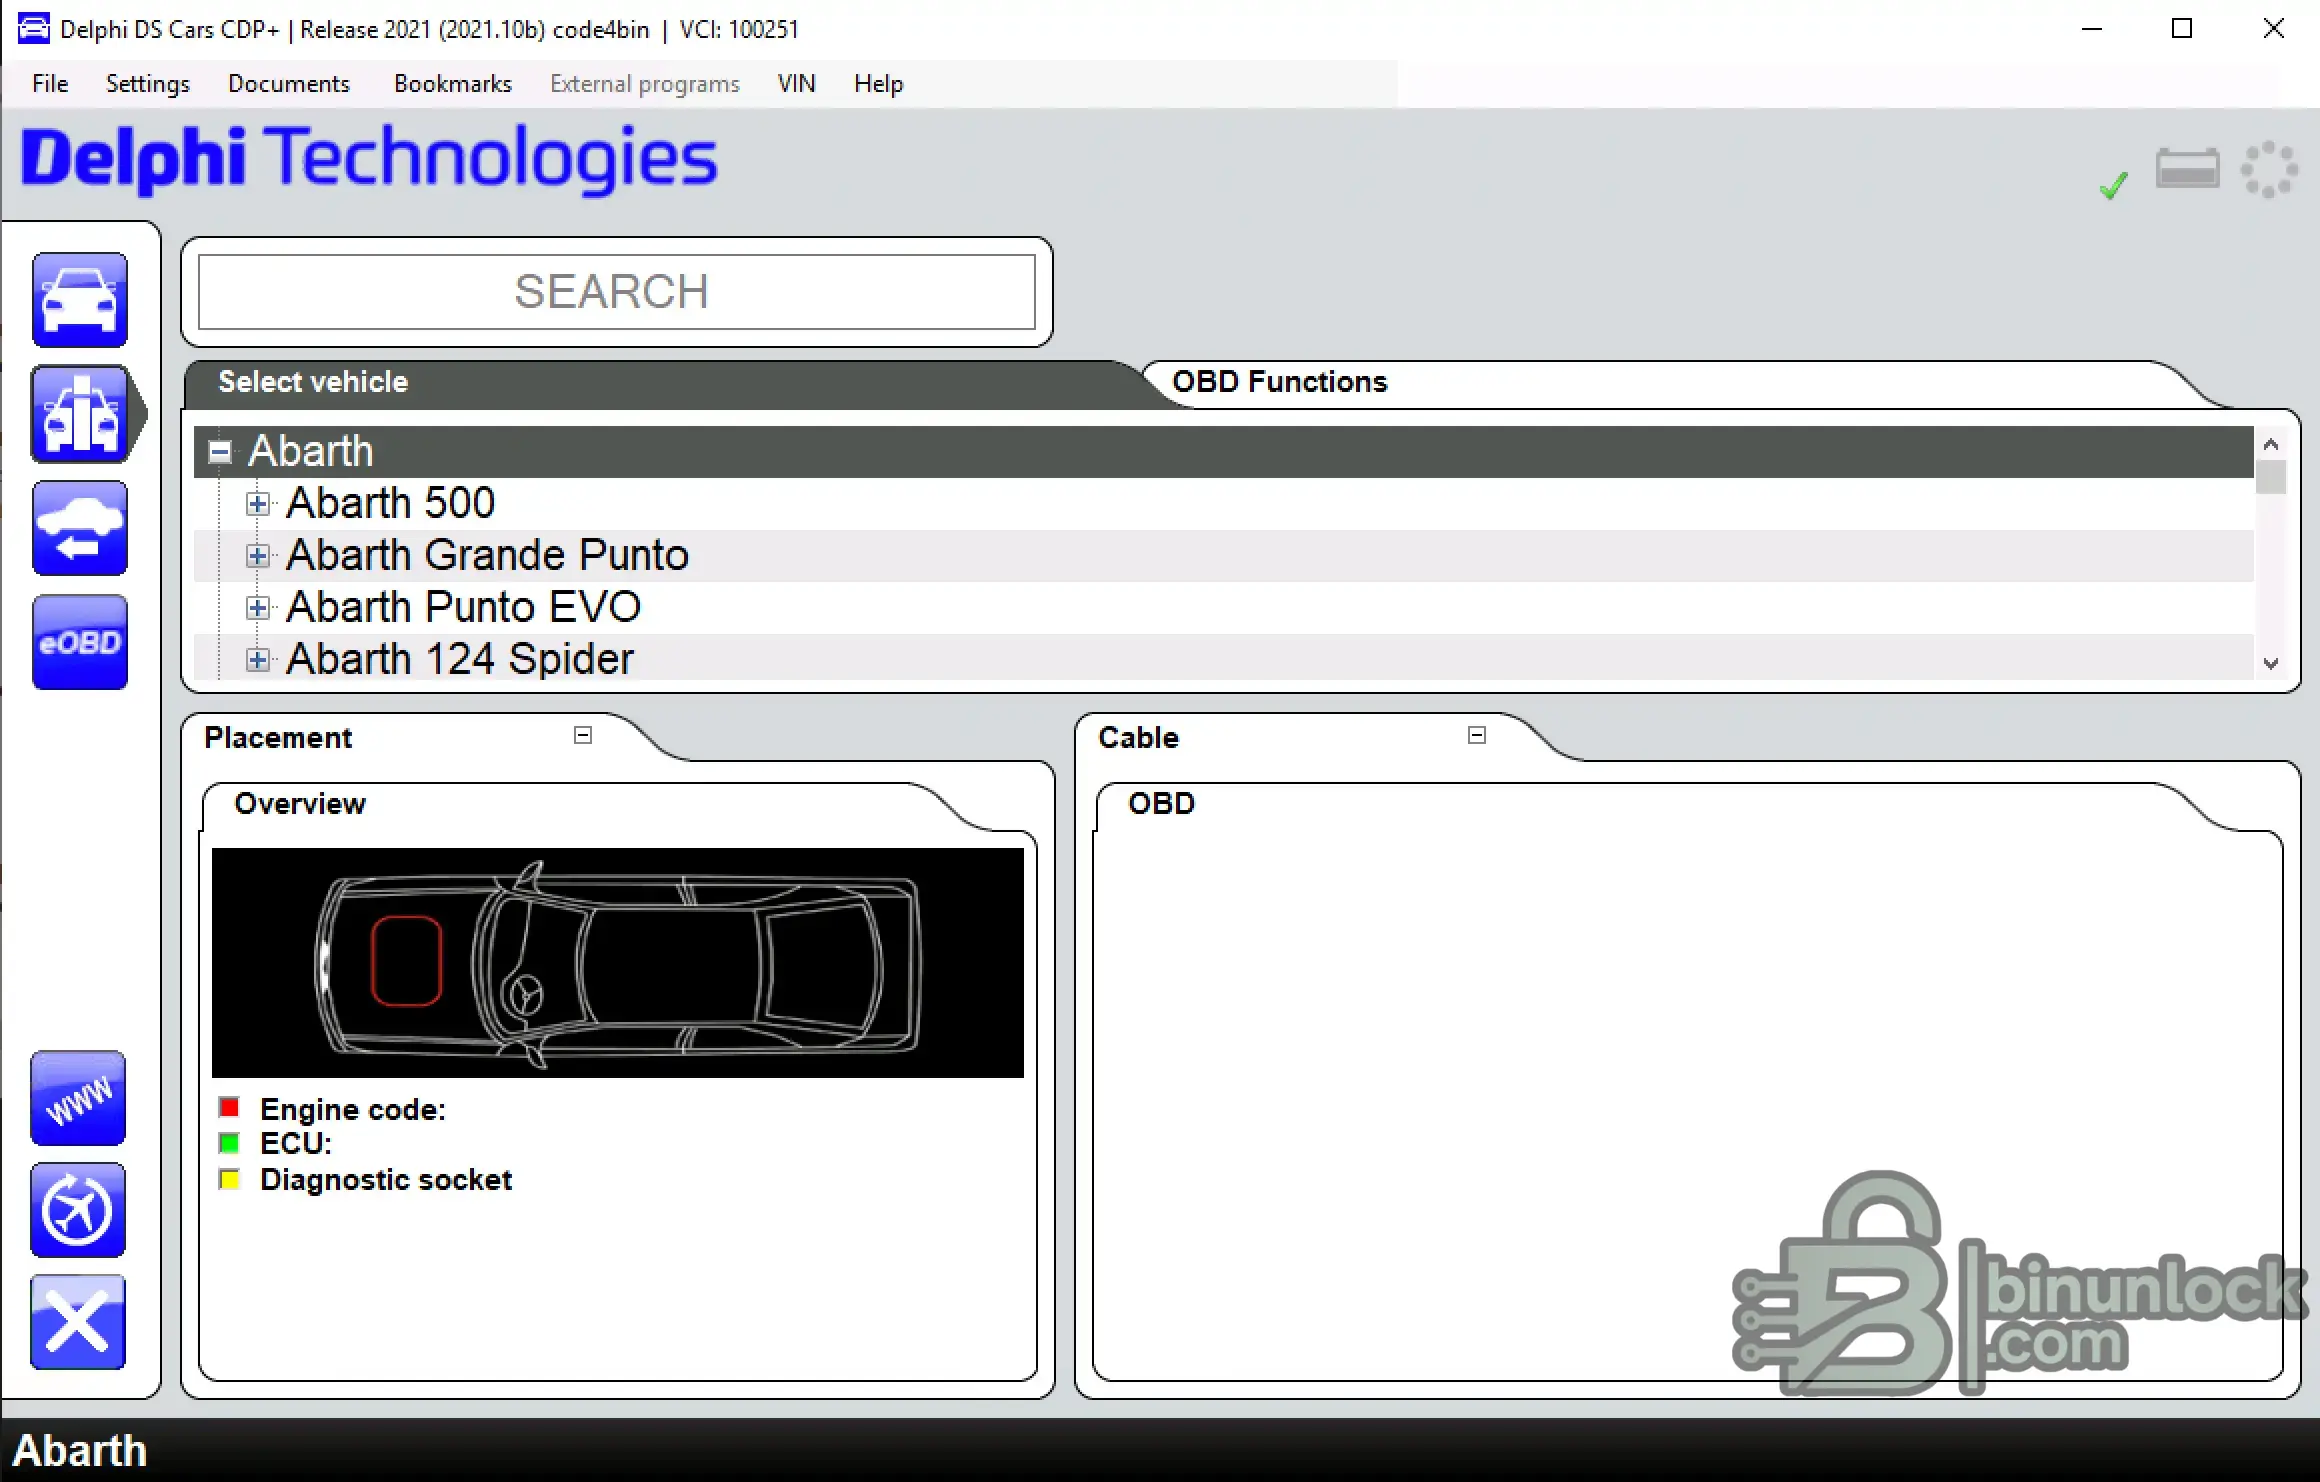Select the Abarth tree row
Image resolution: width=2320 pixels, height=1482 pixels.
[x=1224, y=452]
